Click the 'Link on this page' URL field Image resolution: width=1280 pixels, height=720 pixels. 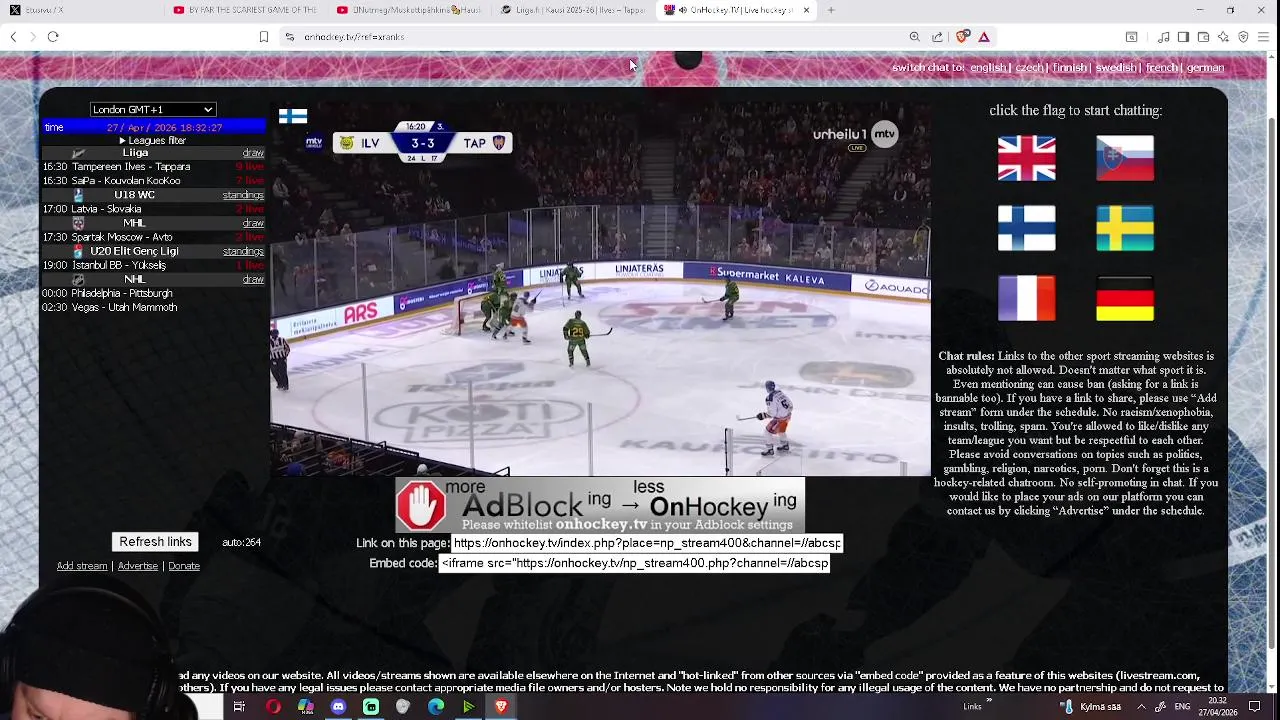click(x=647, y=543)
